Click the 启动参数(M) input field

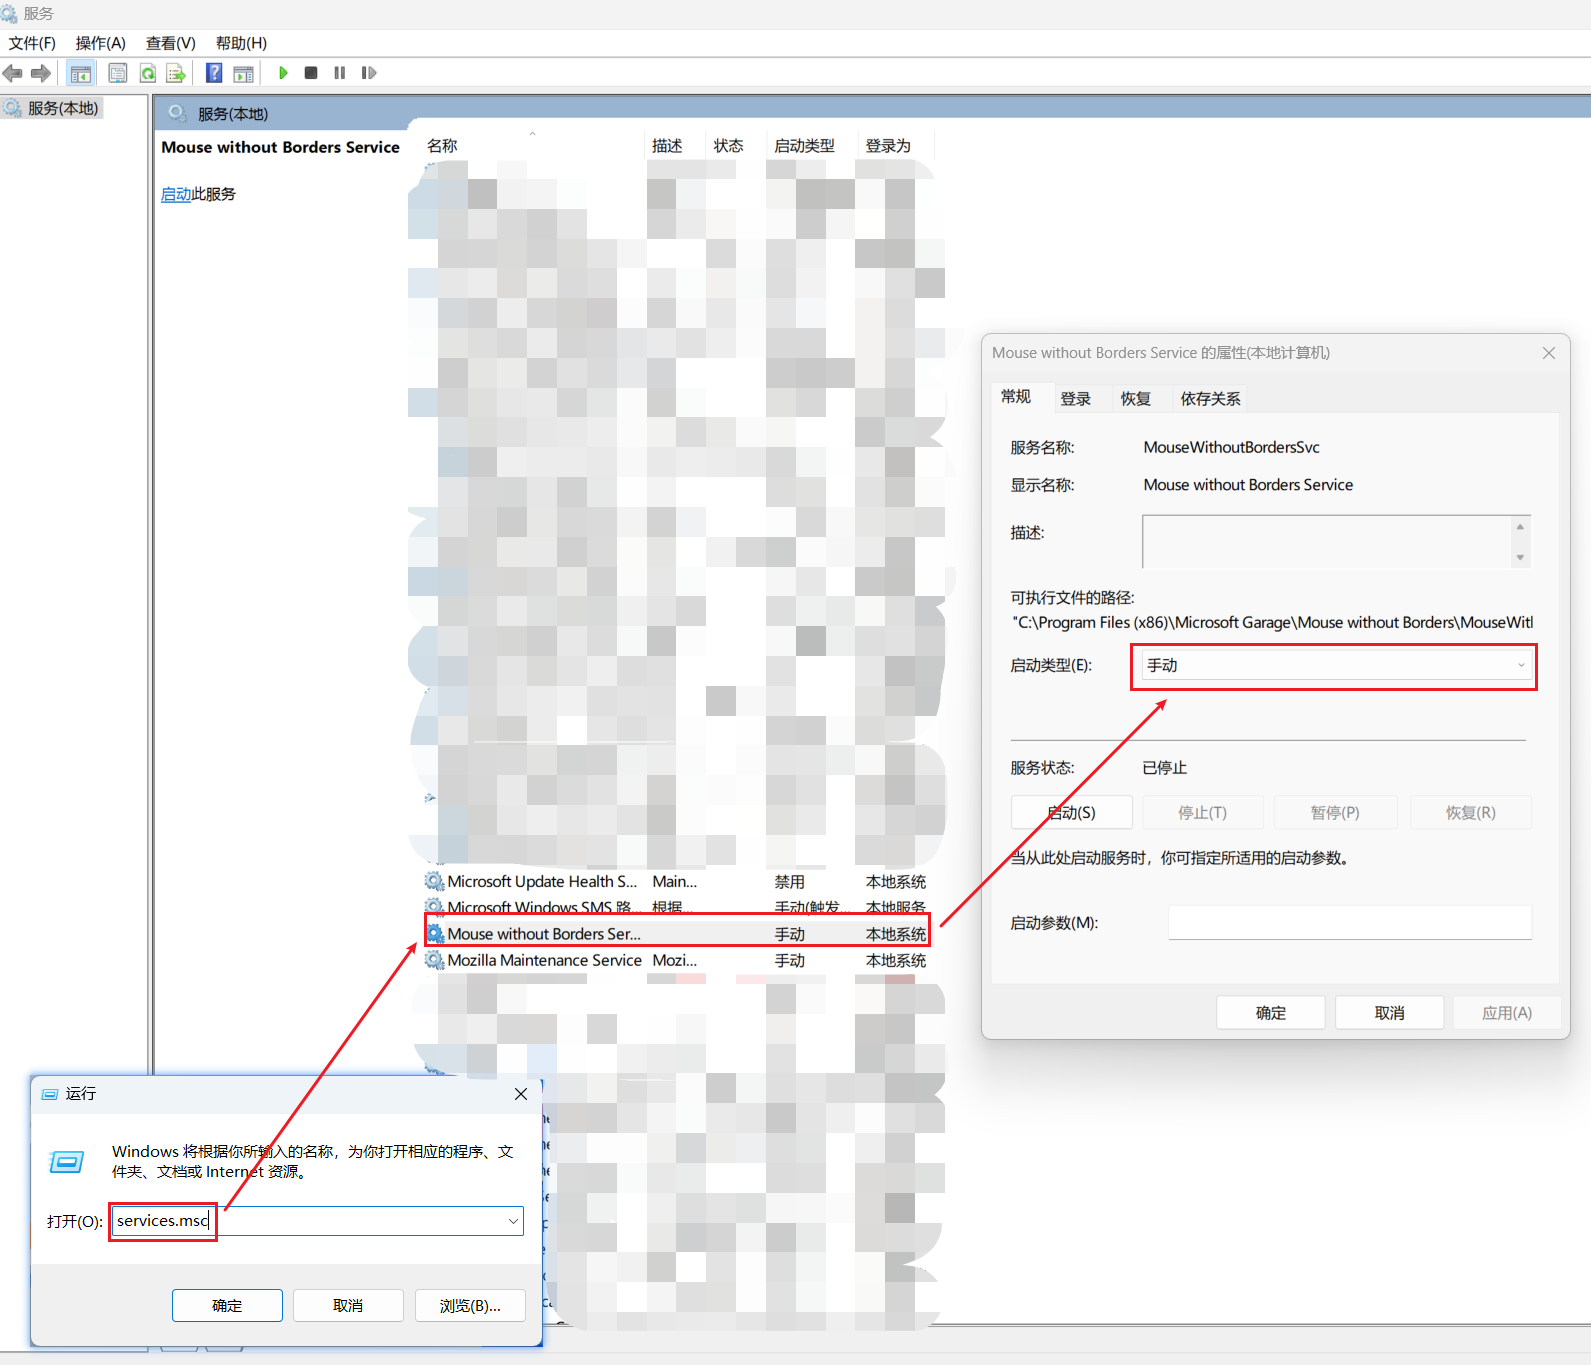[x=1349, y=922]
